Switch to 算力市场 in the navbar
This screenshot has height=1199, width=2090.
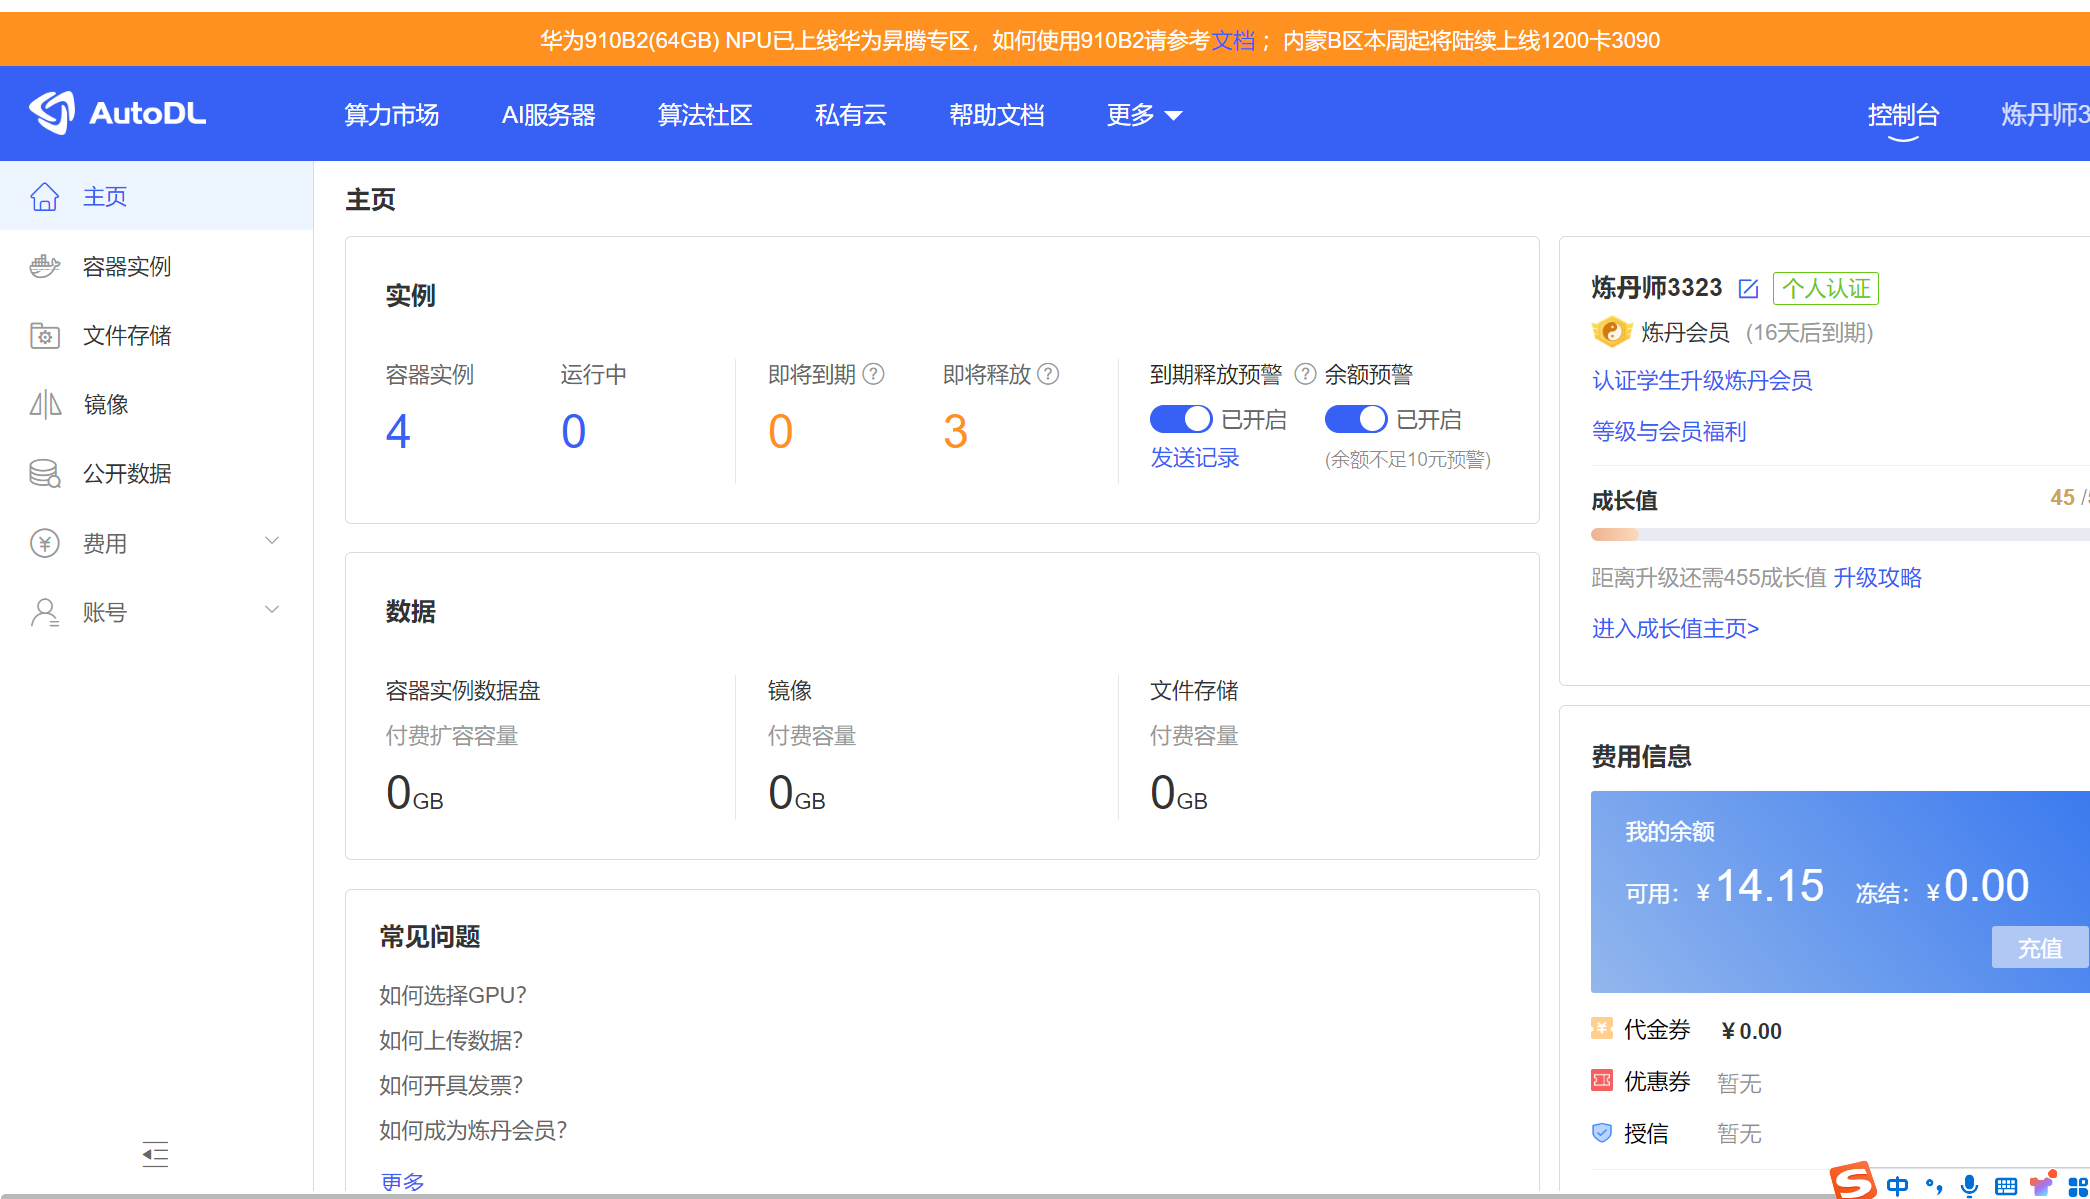click(x=391, y=114)
